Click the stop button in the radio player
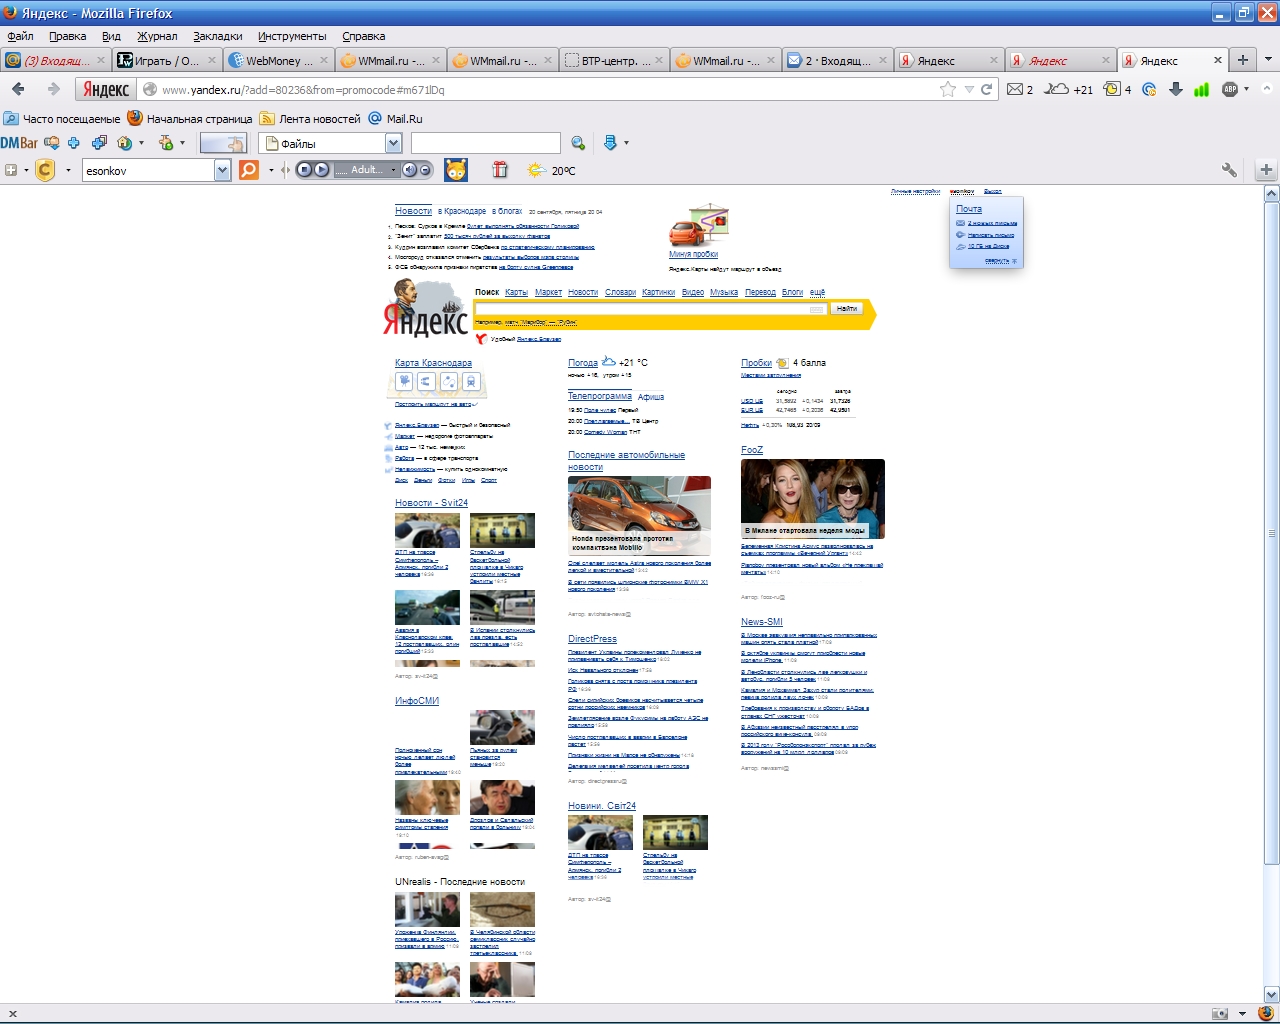 (x=305, y=170)
